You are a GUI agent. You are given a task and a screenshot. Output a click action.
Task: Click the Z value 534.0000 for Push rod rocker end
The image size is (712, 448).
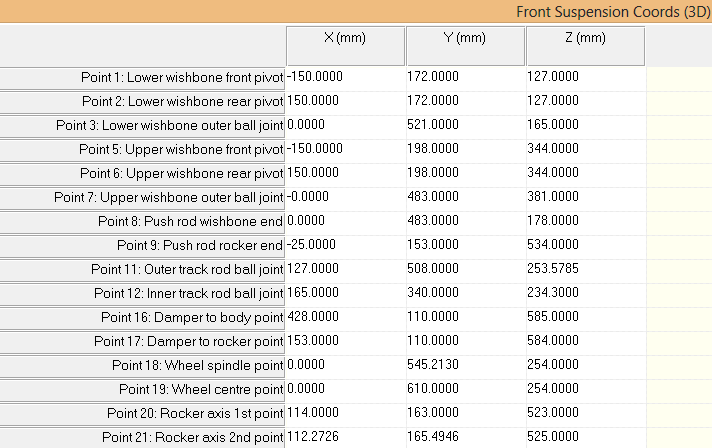coord(584,245)
